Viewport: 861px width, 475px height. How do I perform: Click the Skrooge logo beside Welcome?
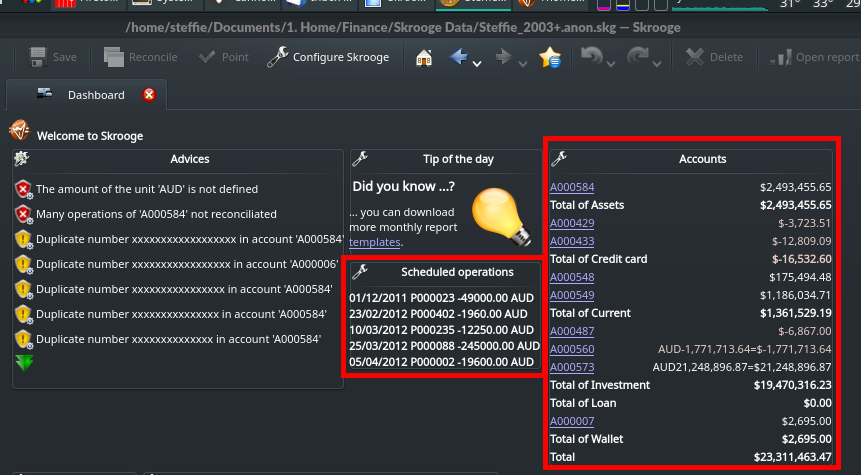click(x=19, y=130)
